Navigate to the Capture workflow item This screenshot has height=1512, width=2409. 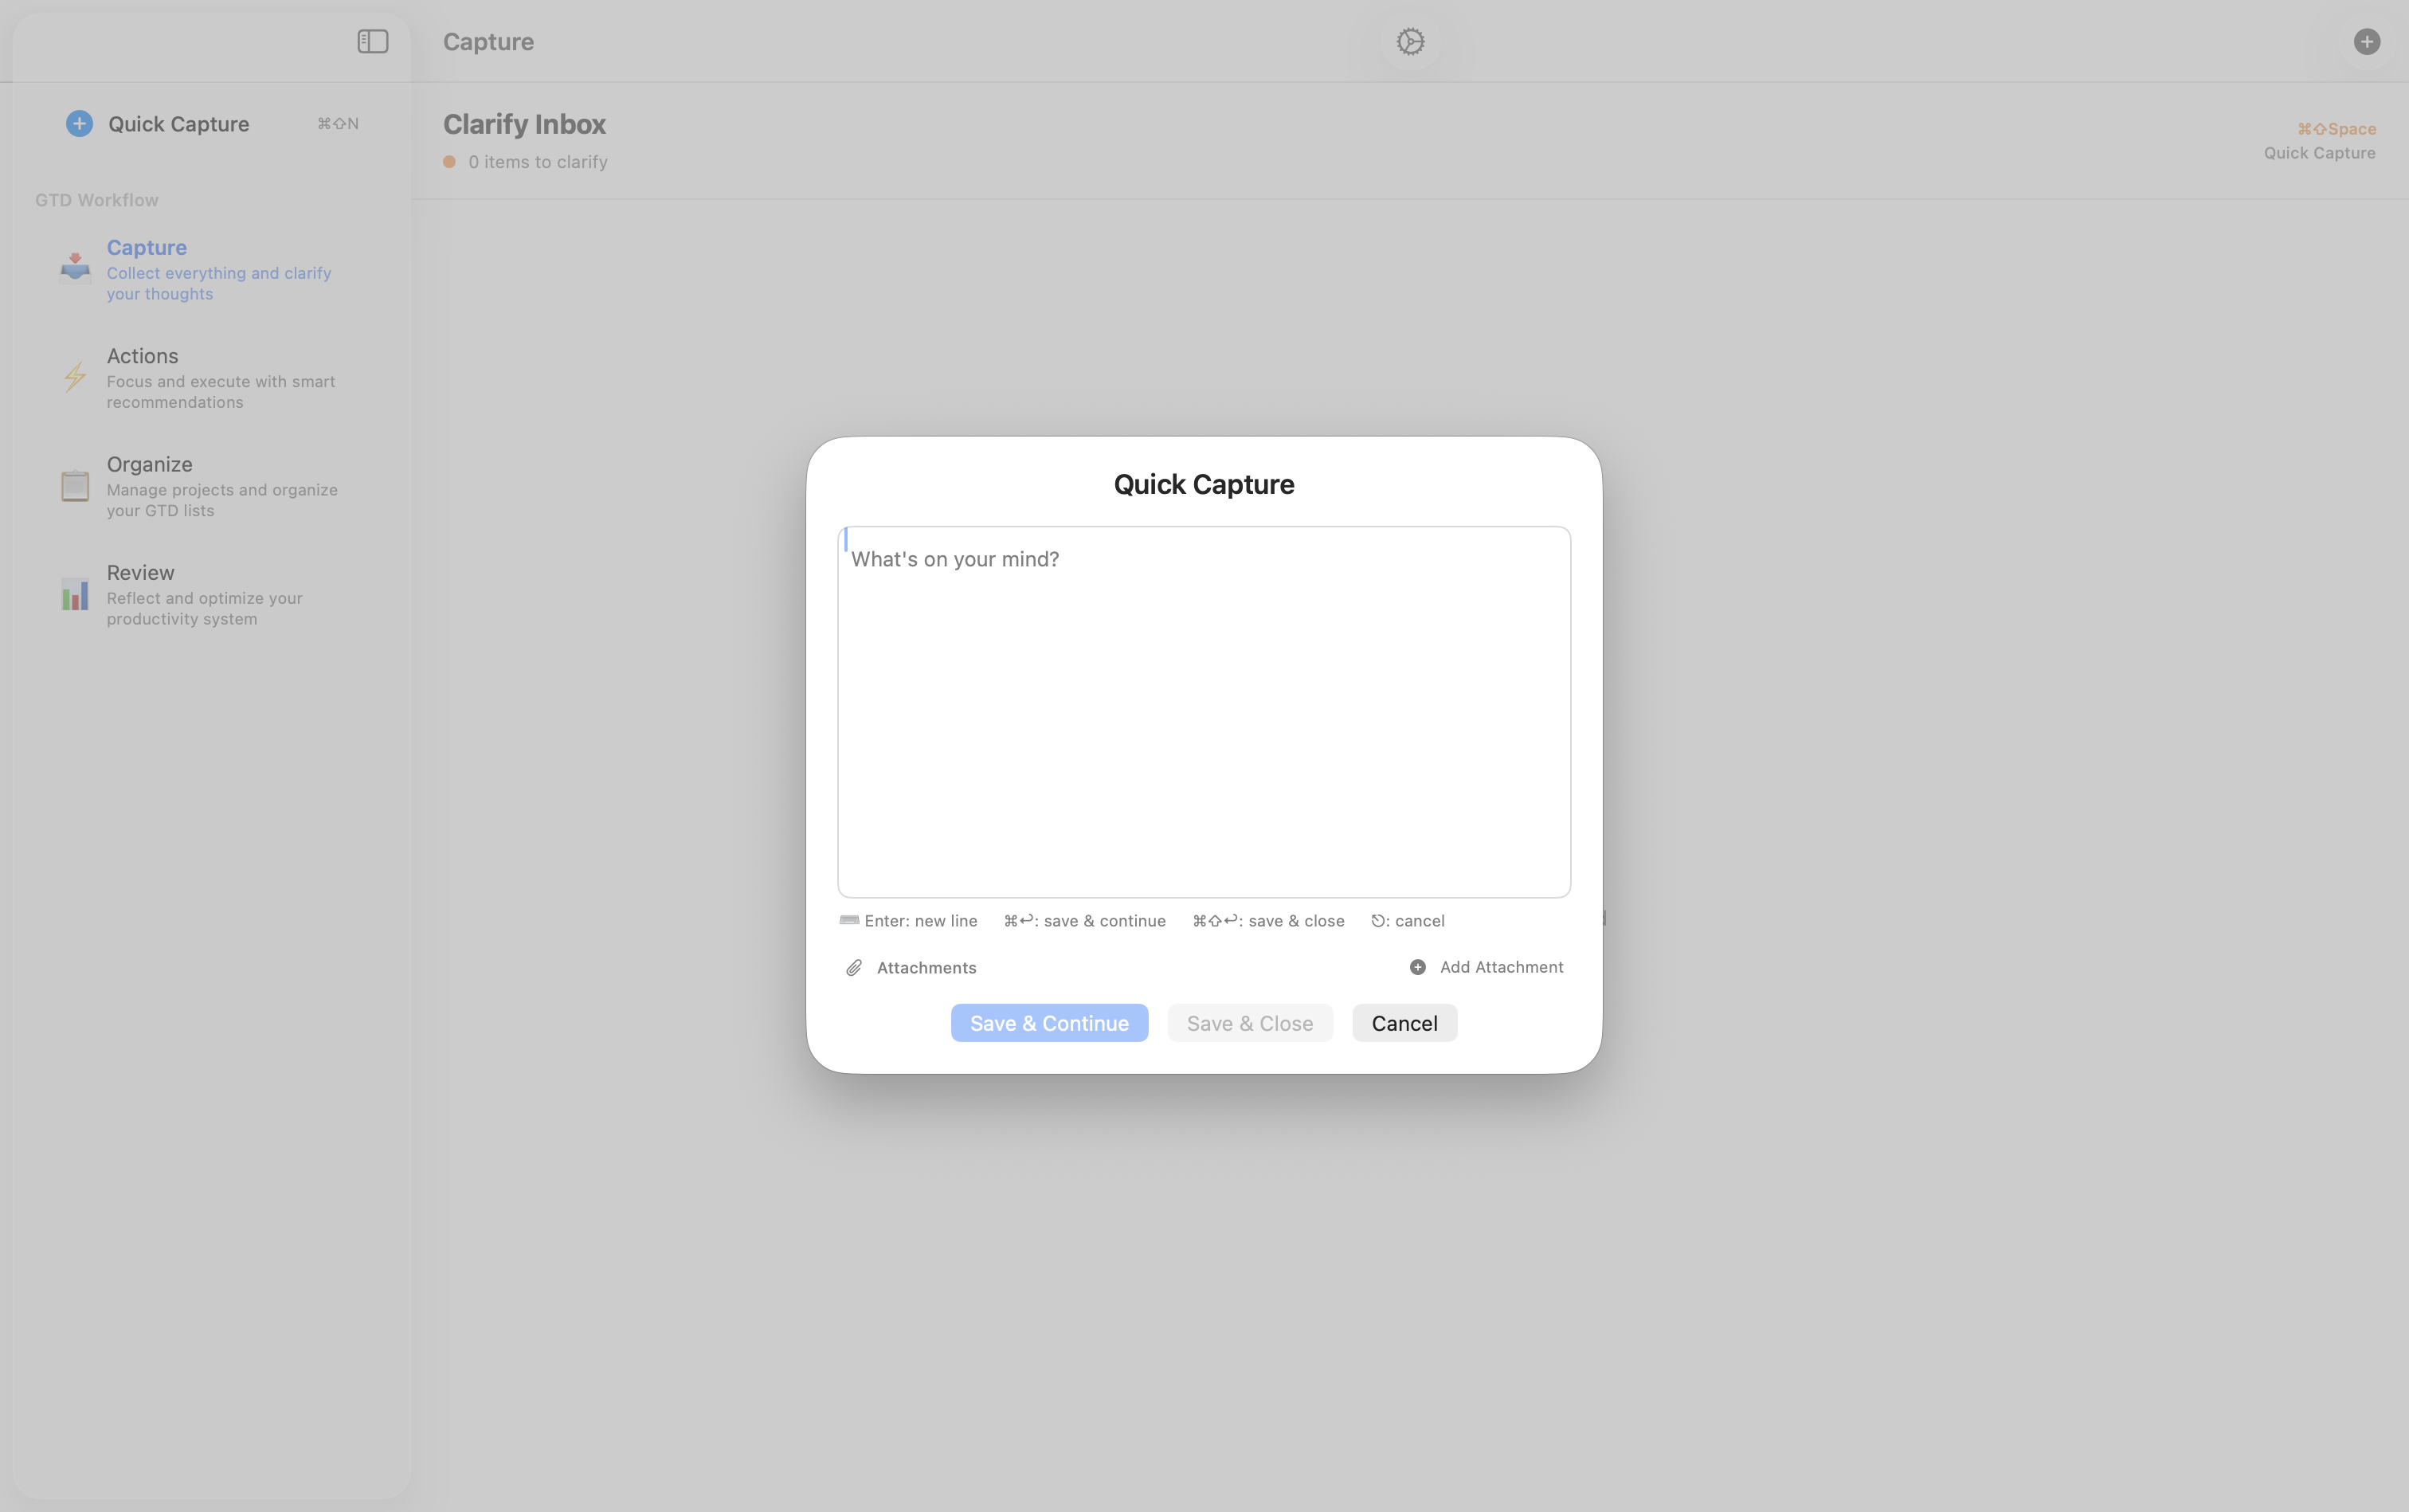pos(146,247)
